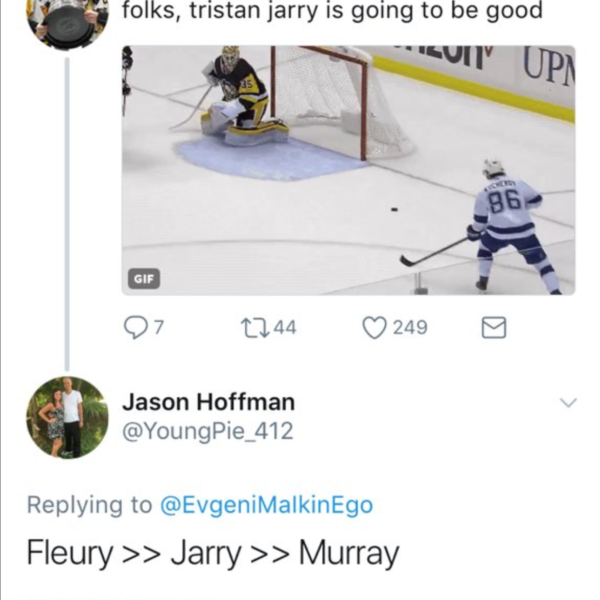Tap the reply speech bubble icon
The image size is (600, 600).
(136, 327)
